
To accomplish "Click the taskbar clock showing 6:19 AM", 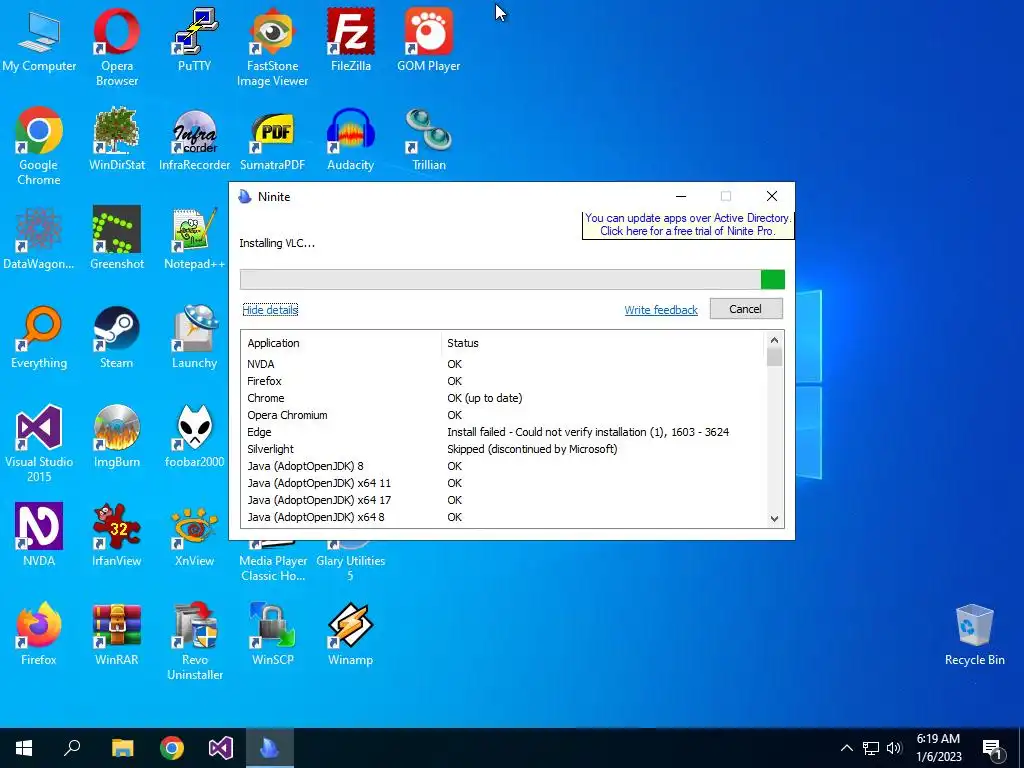I will (x=939, y=748).
